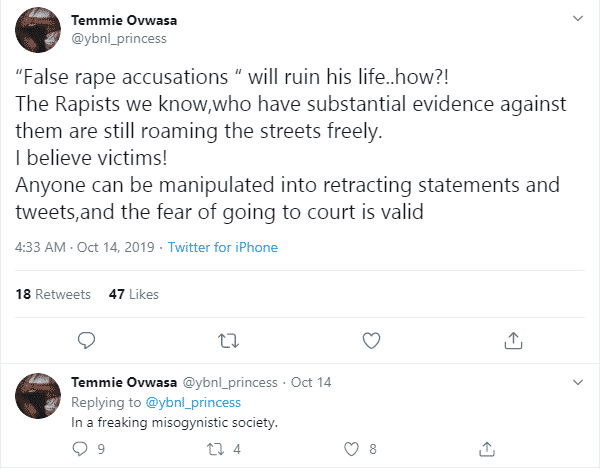This screenshot has width=600, height=469.
Task: View the 18 Retweets list
Action: [54, 294]
